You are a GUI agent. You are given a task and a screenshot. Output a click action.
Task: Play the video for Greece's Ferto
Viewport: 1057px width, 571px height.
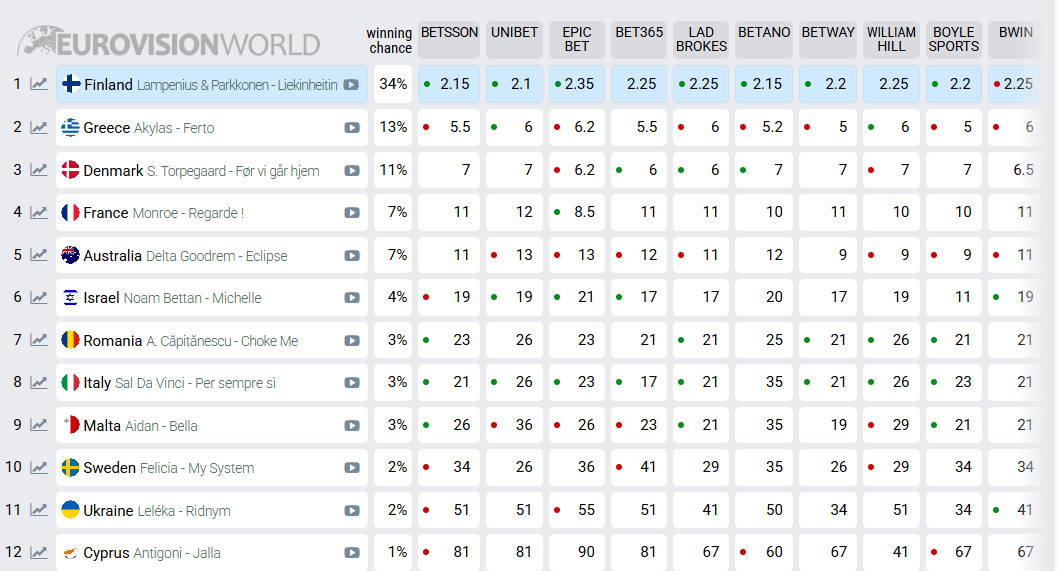click(x=351, y=128)
